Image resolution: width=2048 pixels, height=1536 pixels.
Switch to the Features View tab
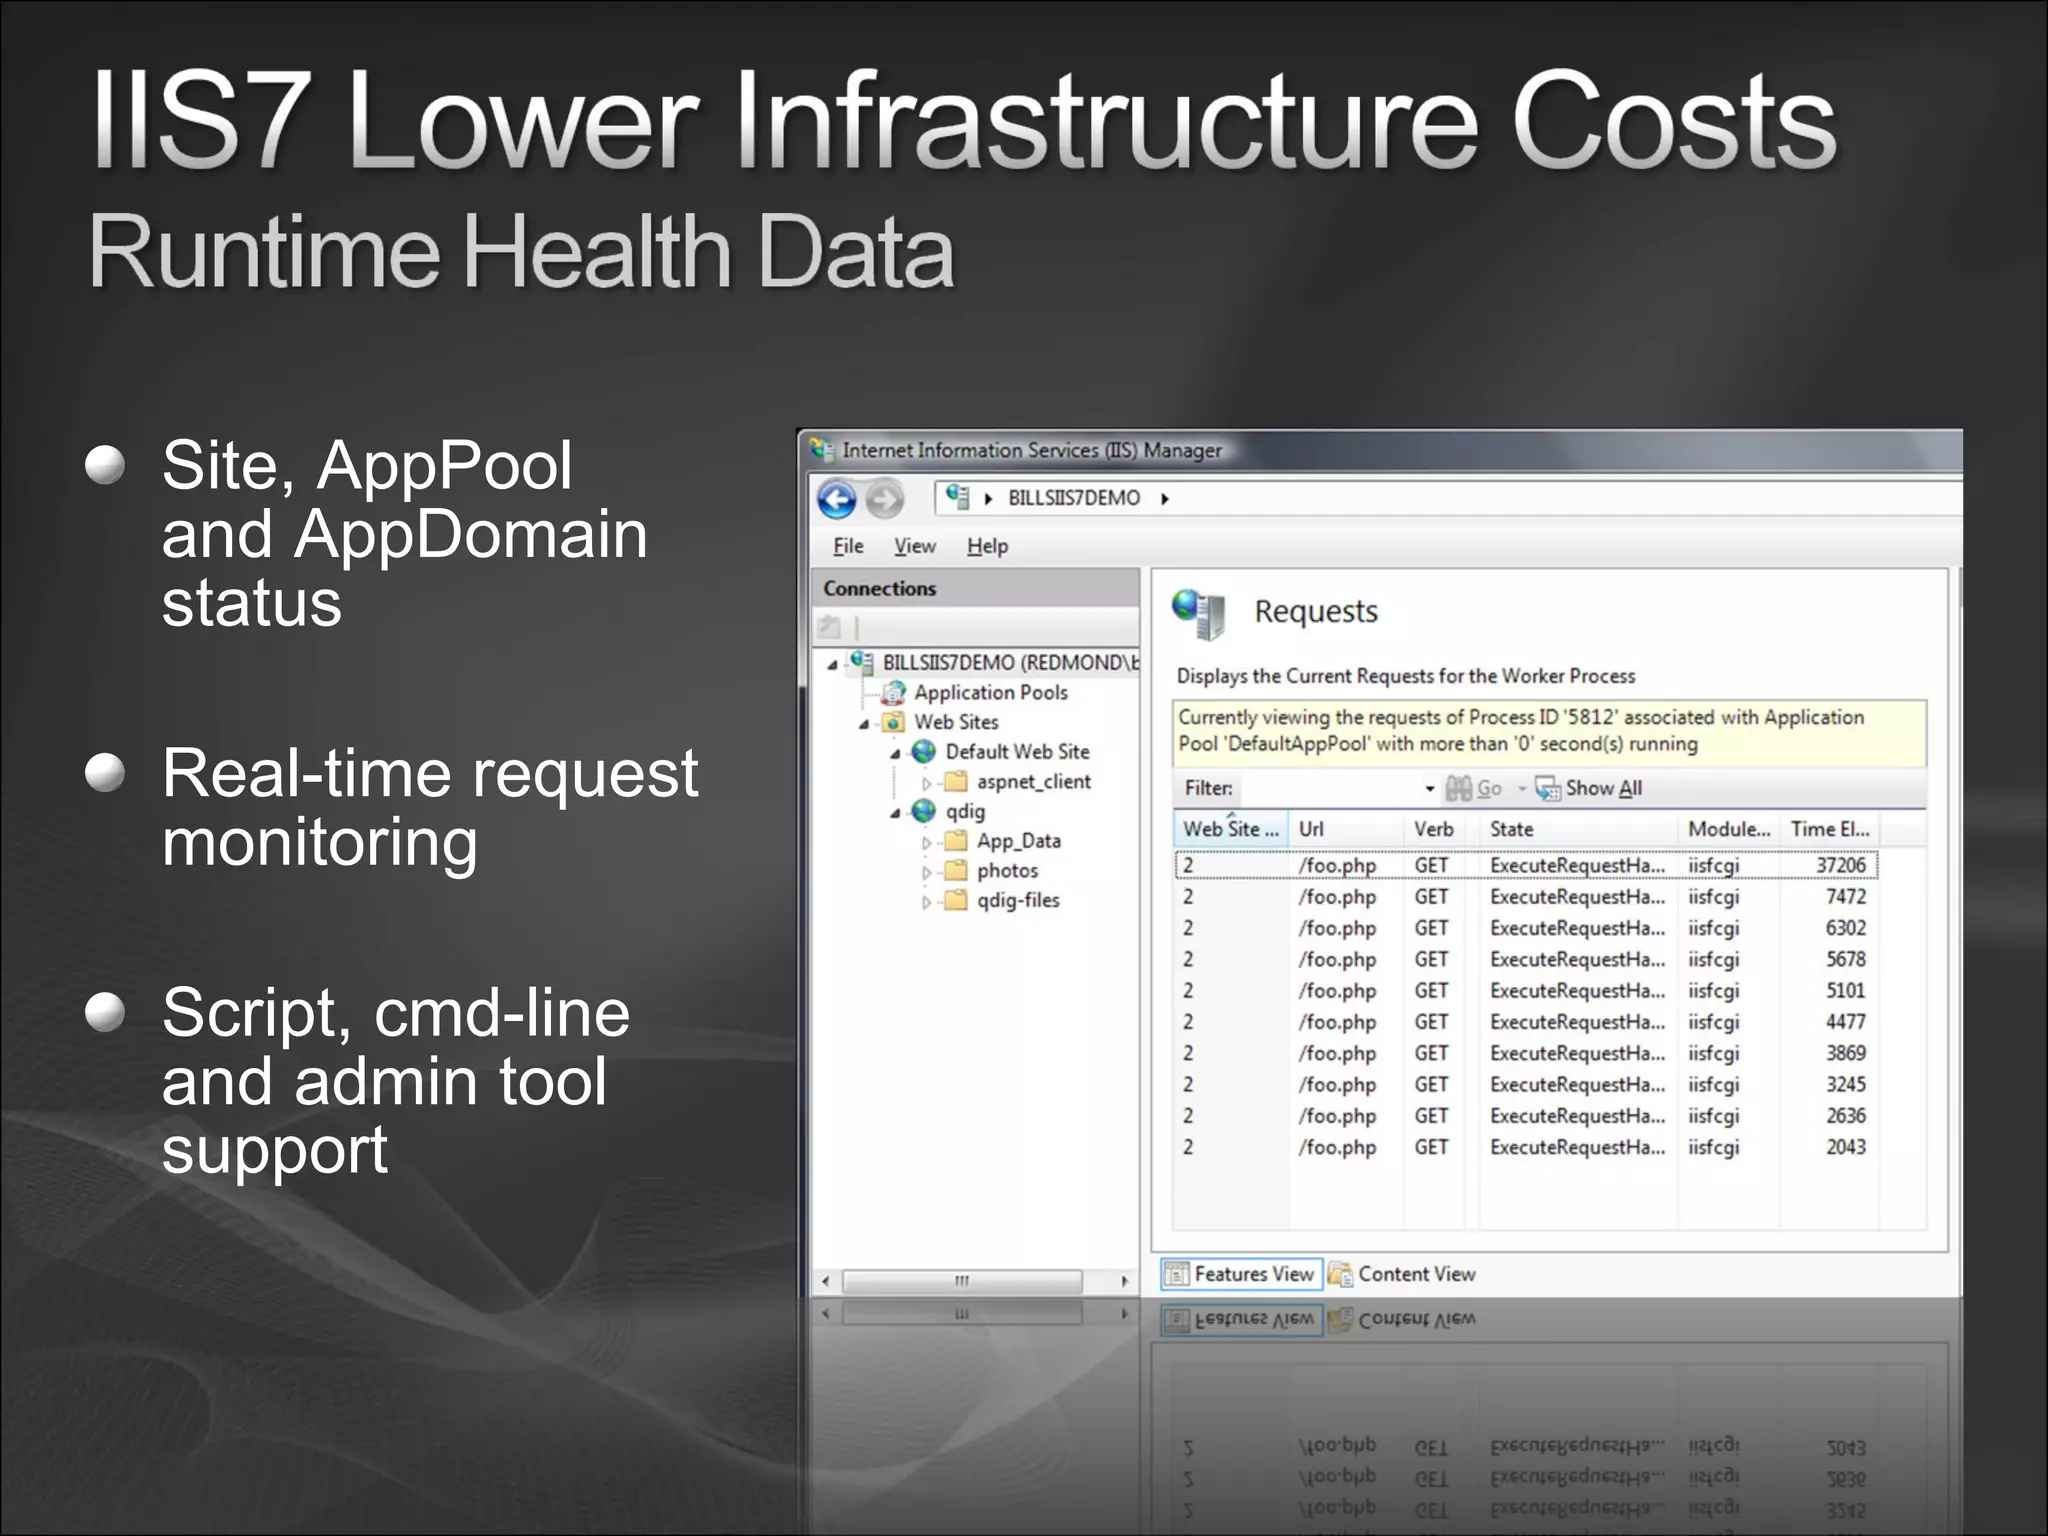(1241, 1274)
